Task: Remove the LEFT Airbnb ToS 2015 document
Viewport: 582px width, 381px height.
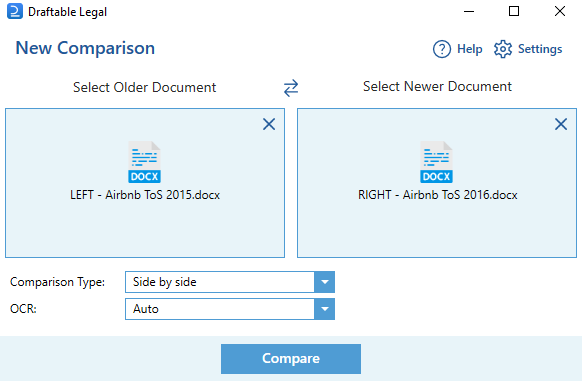Action: coord(269,124)
